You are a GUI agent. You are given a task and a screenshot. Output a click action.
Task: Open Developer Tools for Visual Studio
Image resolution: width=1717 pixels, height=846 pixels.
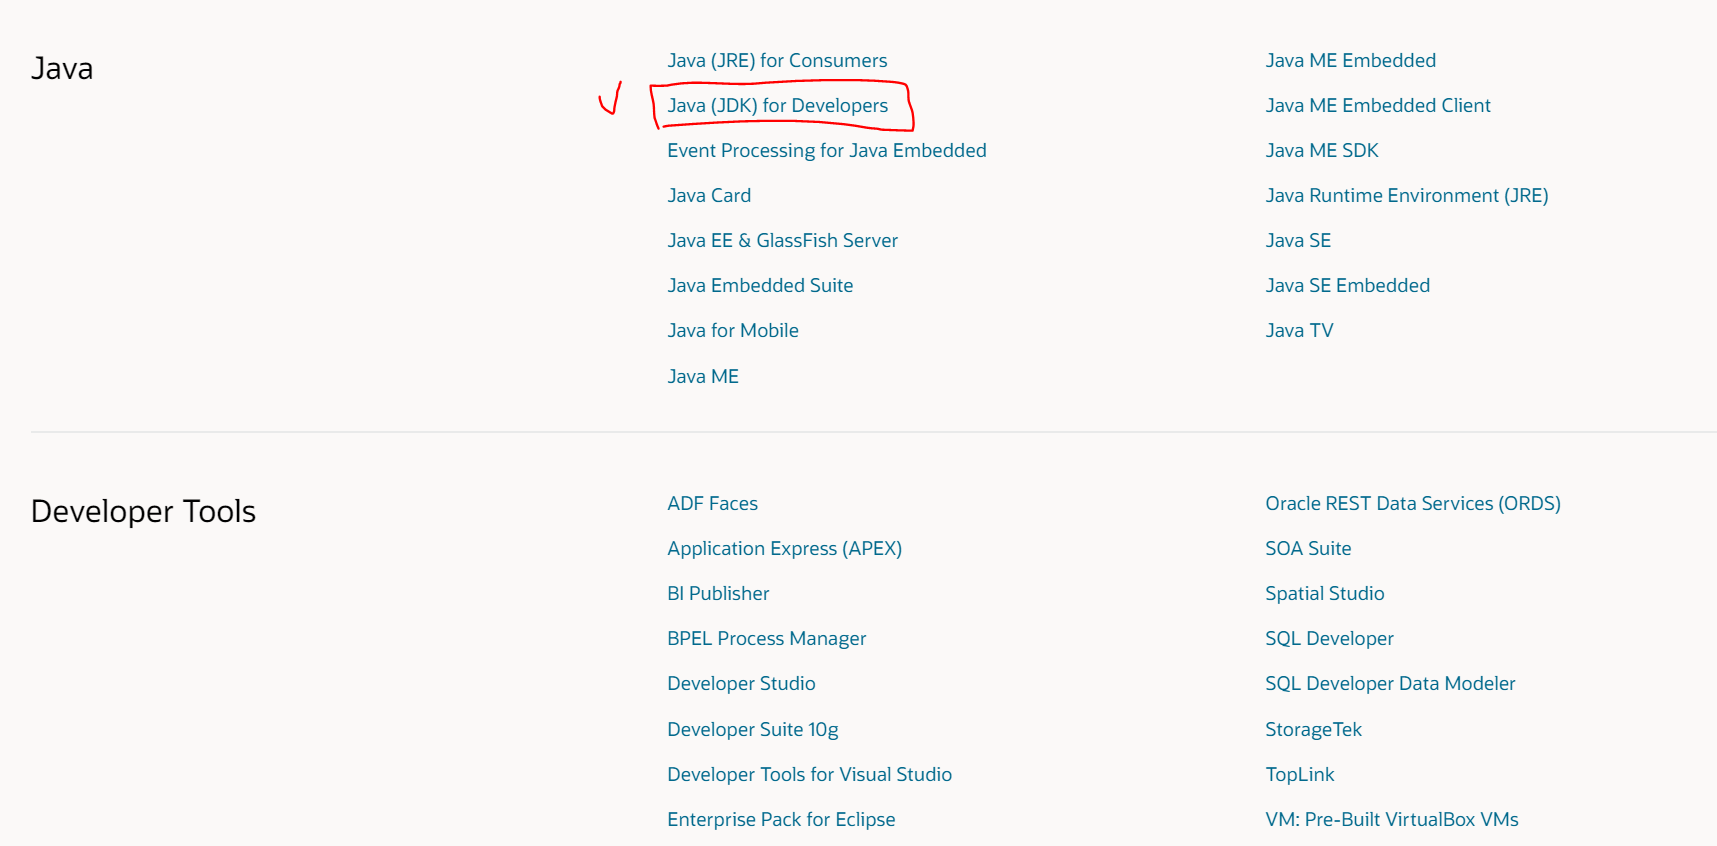tap(809, 775)
